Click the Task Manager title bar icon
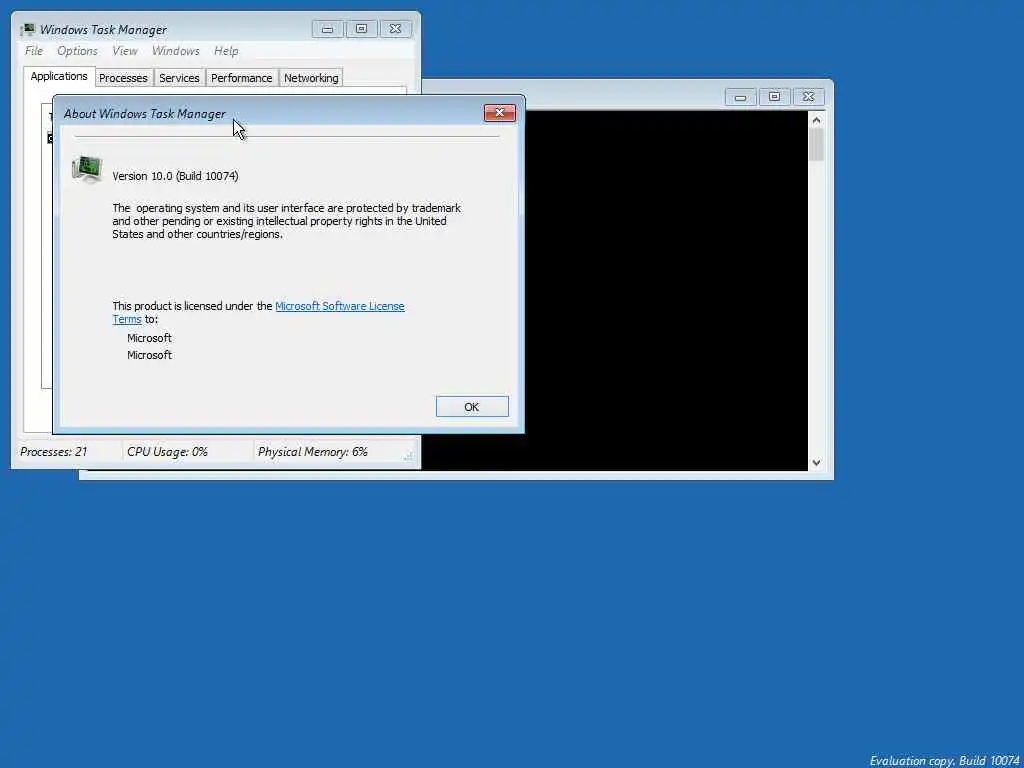1024x768 pixels. pos(28,29)
